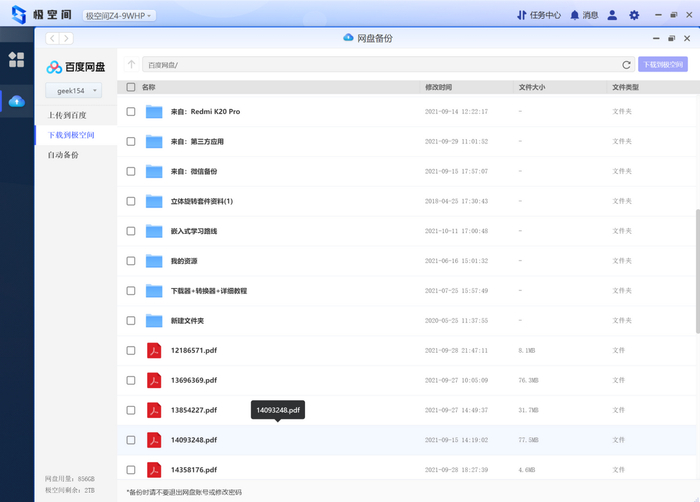Click the 12186571.pdf file icon
Viewport: 700px width, 502px height.
click(154, 351)
